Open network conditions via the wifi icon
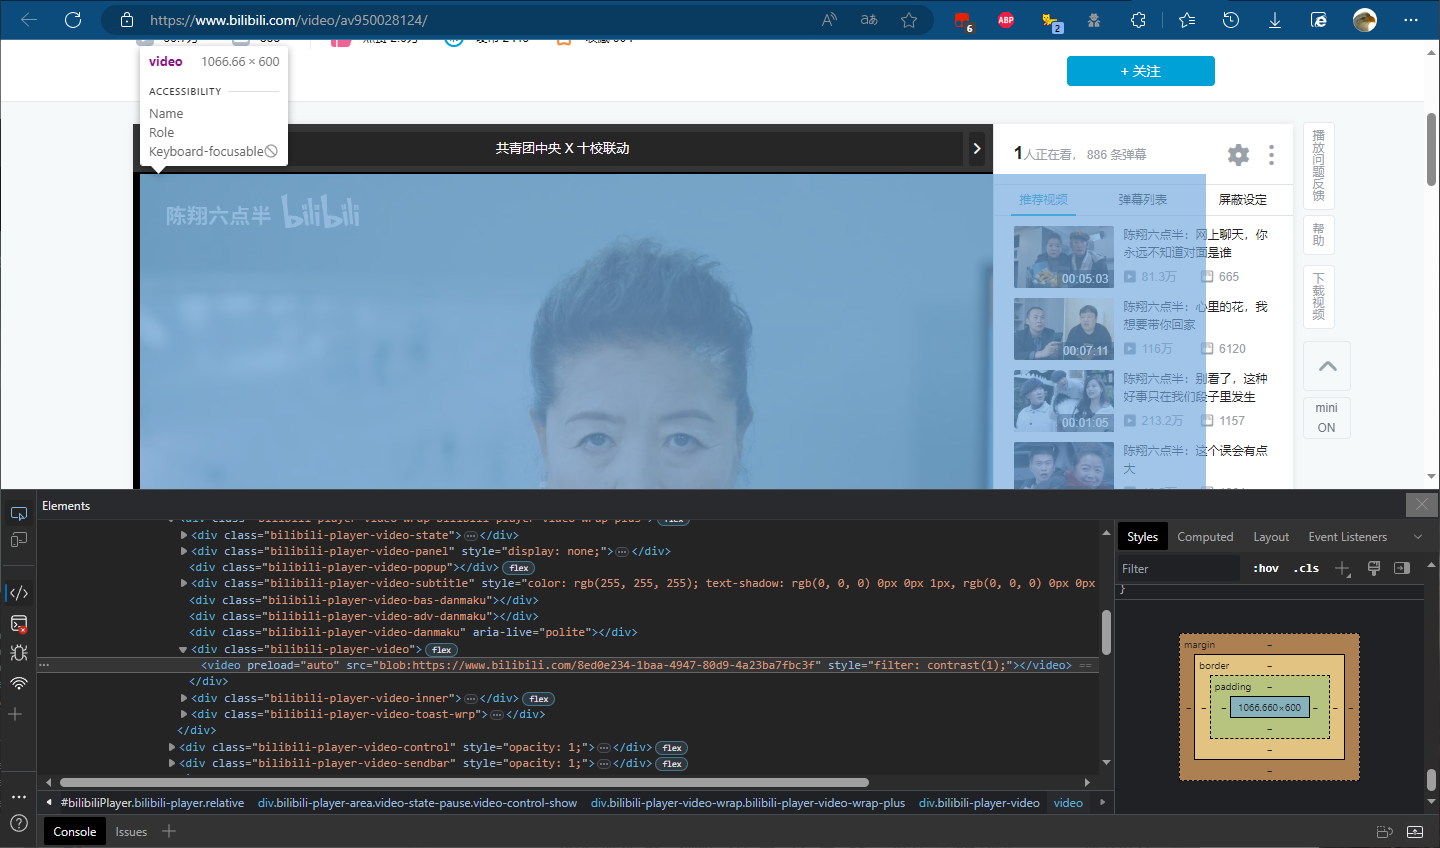The height and width of the screenshot is (848, 1440). (19, 684)
